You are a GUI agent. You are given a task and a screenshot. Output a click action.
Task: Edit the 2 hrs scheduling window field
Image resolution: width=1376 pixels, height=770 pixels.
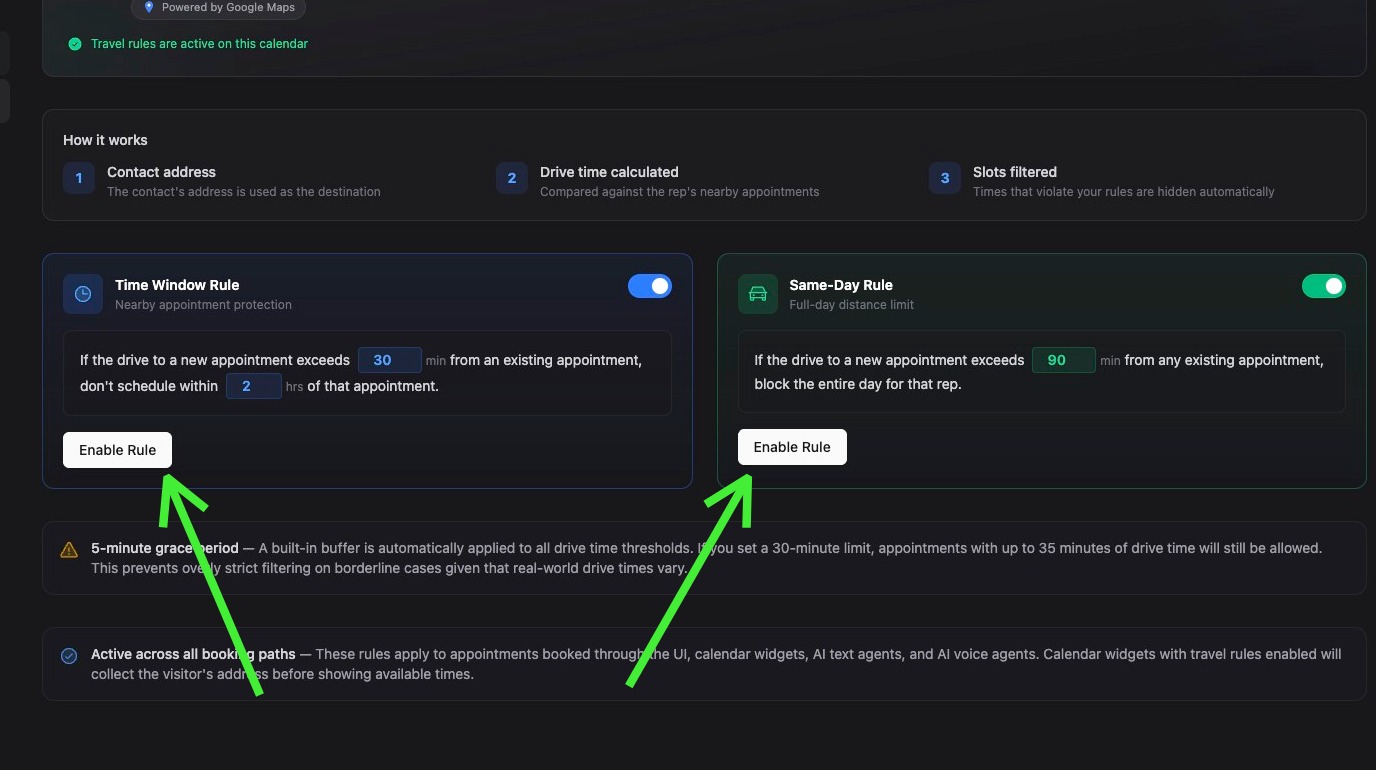[x=253, y=386]
